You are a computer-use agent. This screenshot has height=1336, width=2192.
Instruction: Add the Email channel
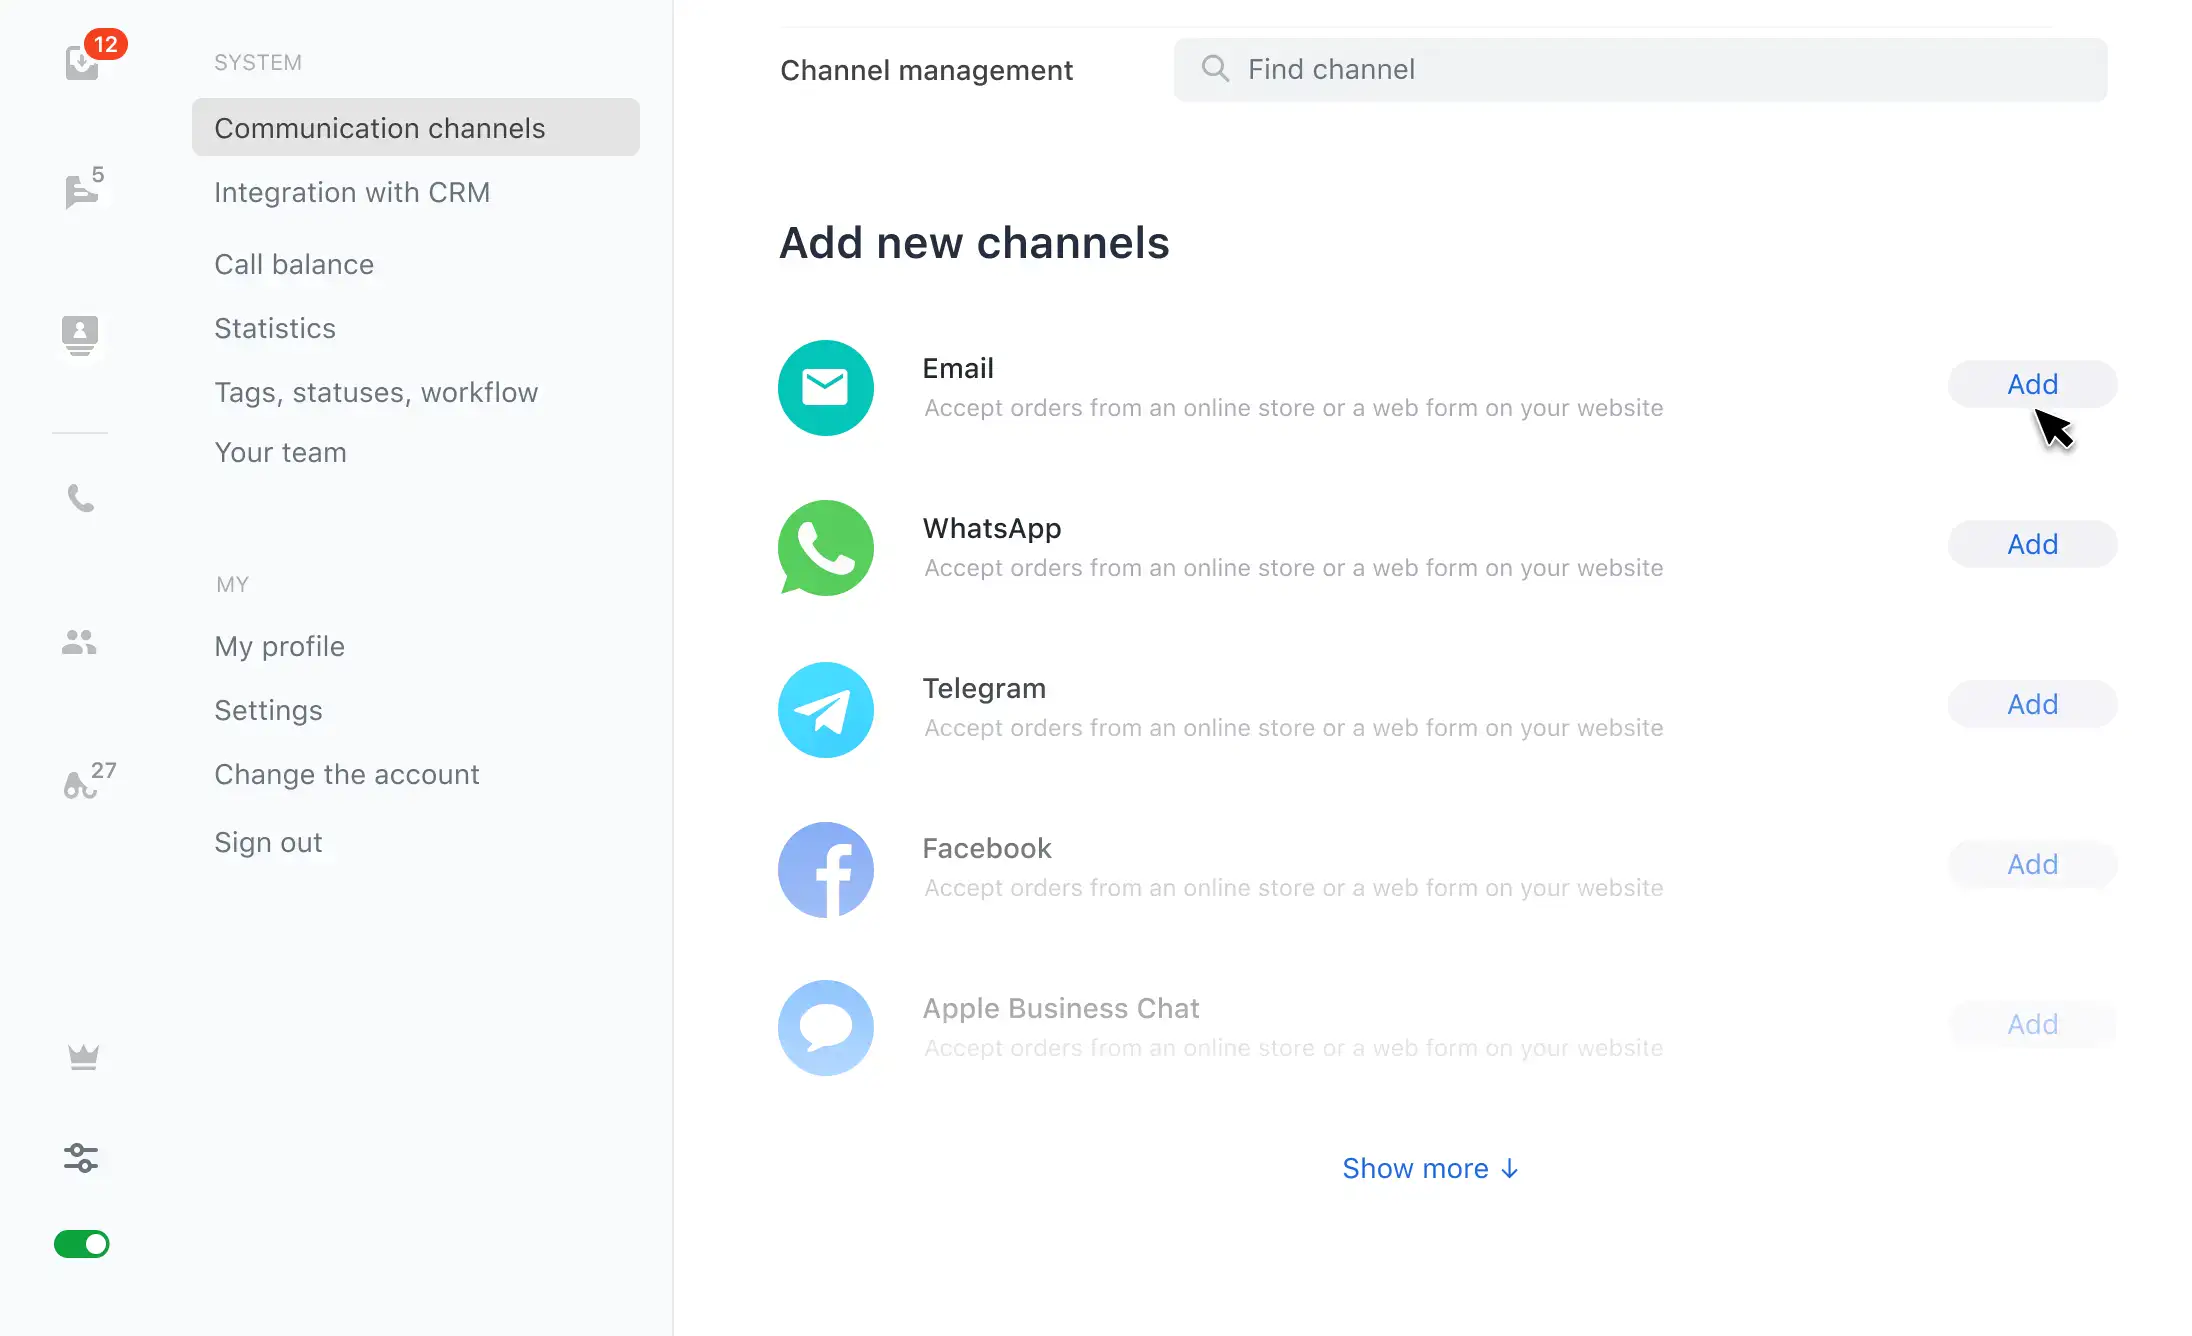point(2032,384)
